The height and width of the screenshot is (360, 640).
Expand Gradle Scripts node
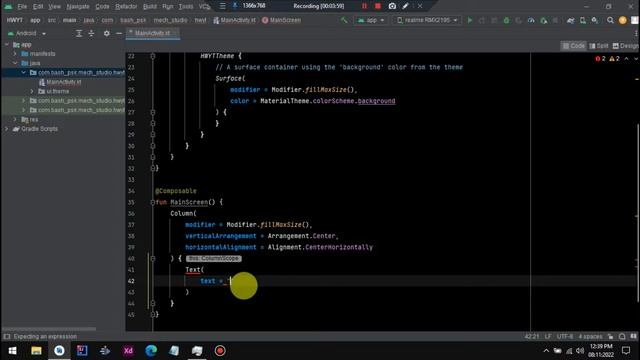[7, 129]
